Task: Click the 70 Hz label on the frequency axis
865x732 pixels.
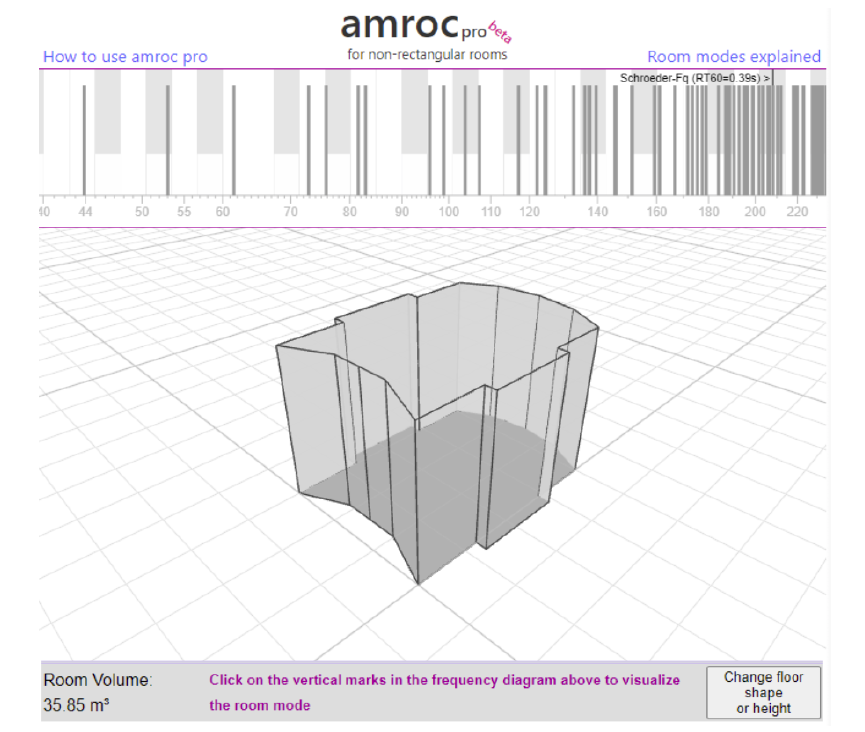Action: [291, 212]
